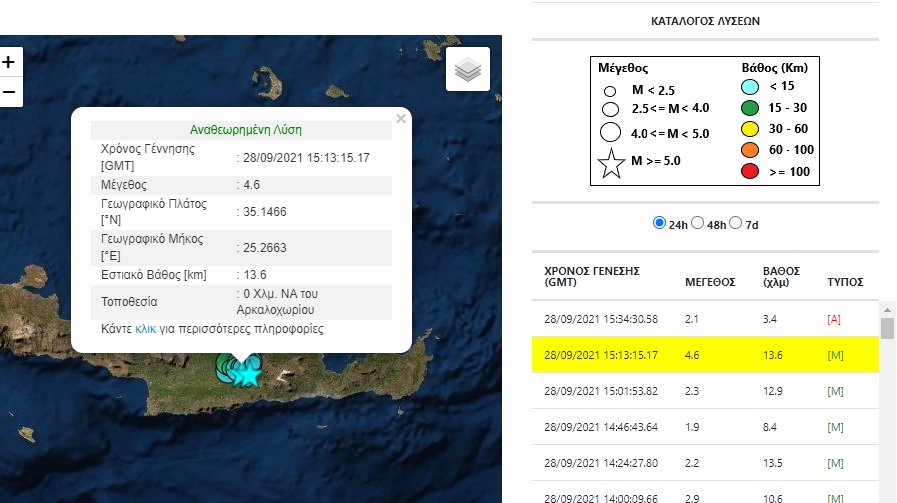Zoom out on the map
The height and width of the screenshot is (503, 897).
(x=8, y=92)
